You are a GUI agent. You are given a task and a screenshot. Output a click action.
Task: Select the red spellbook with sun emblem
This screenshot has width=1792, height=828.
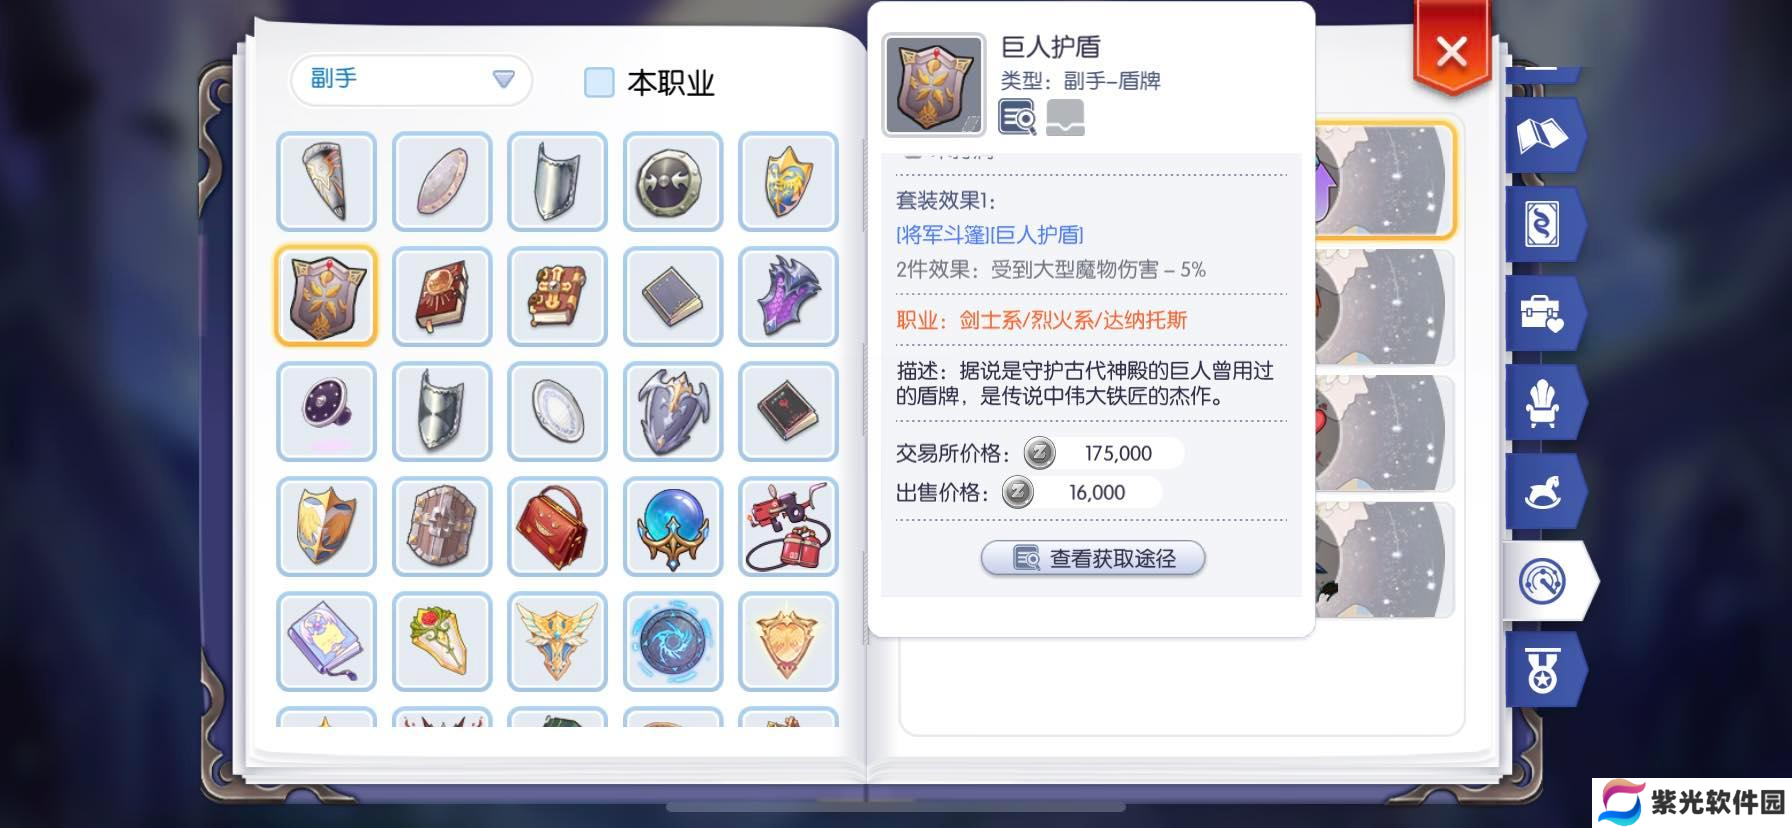click(442, 297)
